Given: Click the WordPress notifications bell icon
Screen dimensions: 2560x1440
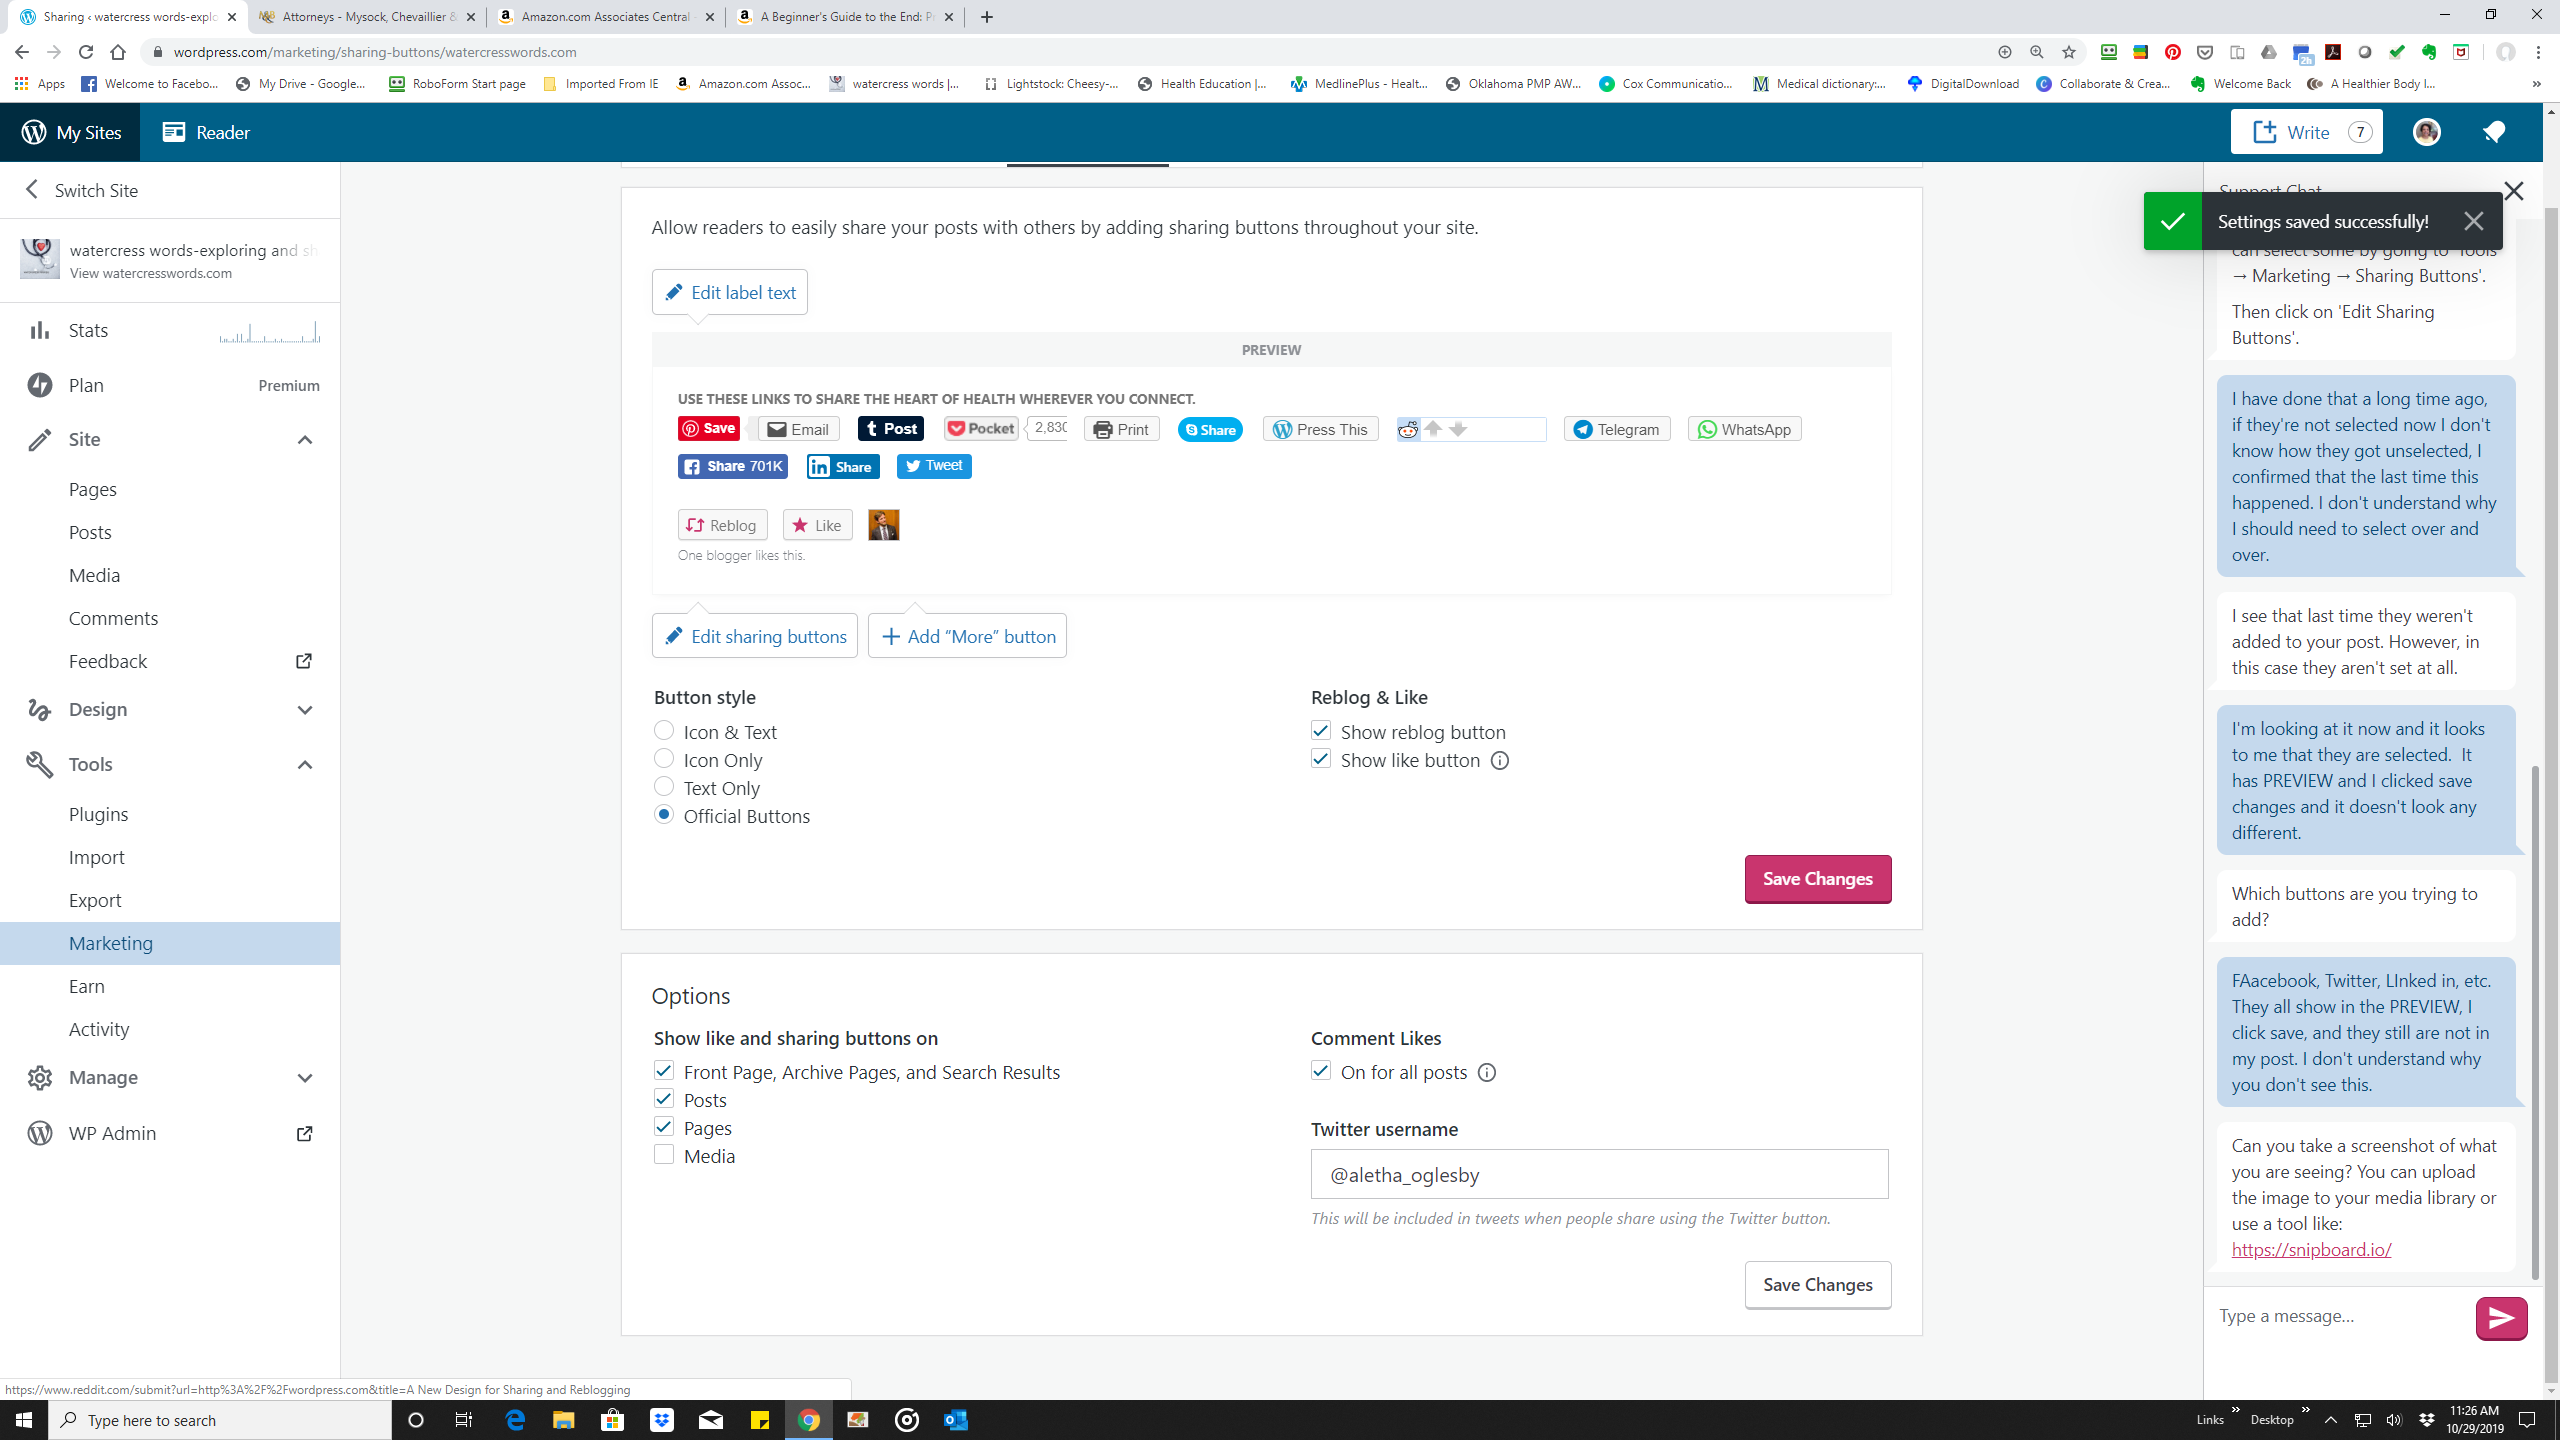Looking at the screenshot, I should coord(2493,132).
